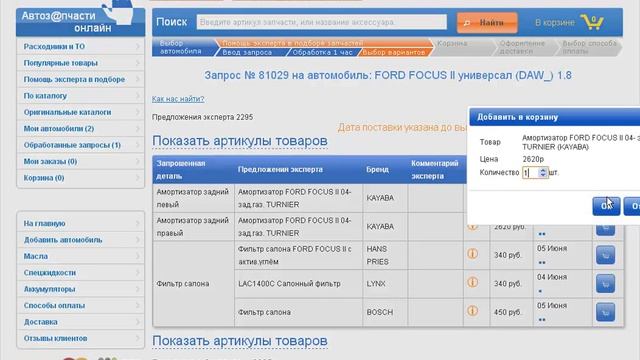Screen dimensions: 640x360
Task: Open the shopping cart icon in the header
Action: point(592,22)
